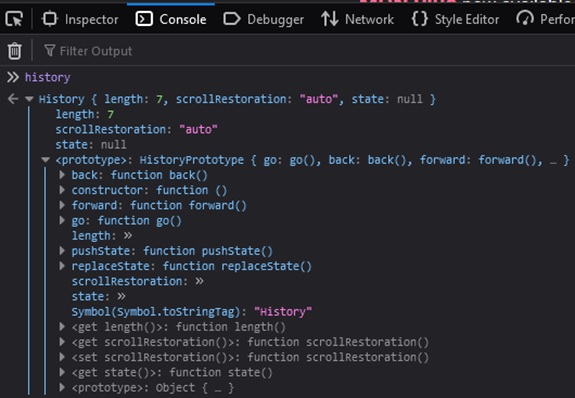Click 'function pushState()' text

208,251
